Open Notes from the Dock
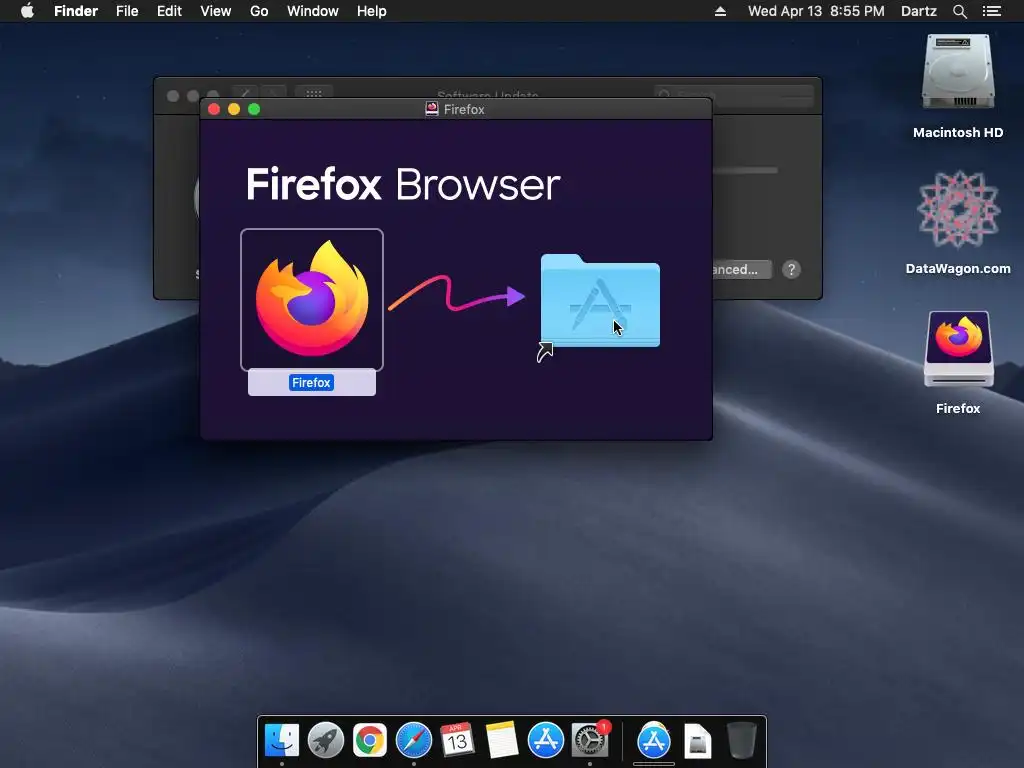The width and height of the screenshot is (1024, 768). tap(502, 741)
